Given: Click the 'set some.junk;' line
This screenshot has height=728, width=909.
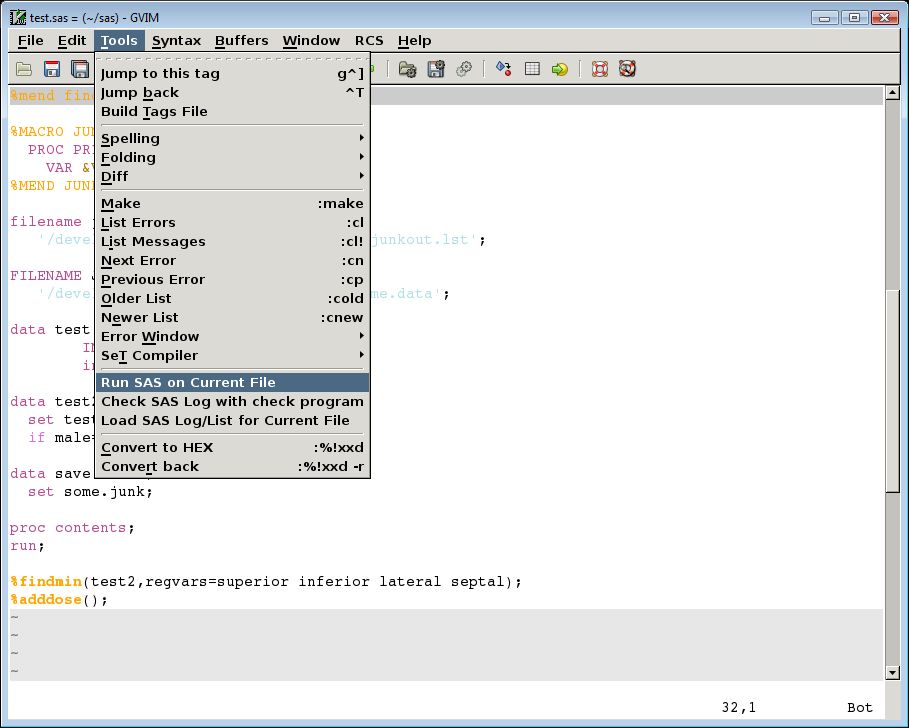Looking at the screenshot, I should (90, 492).
